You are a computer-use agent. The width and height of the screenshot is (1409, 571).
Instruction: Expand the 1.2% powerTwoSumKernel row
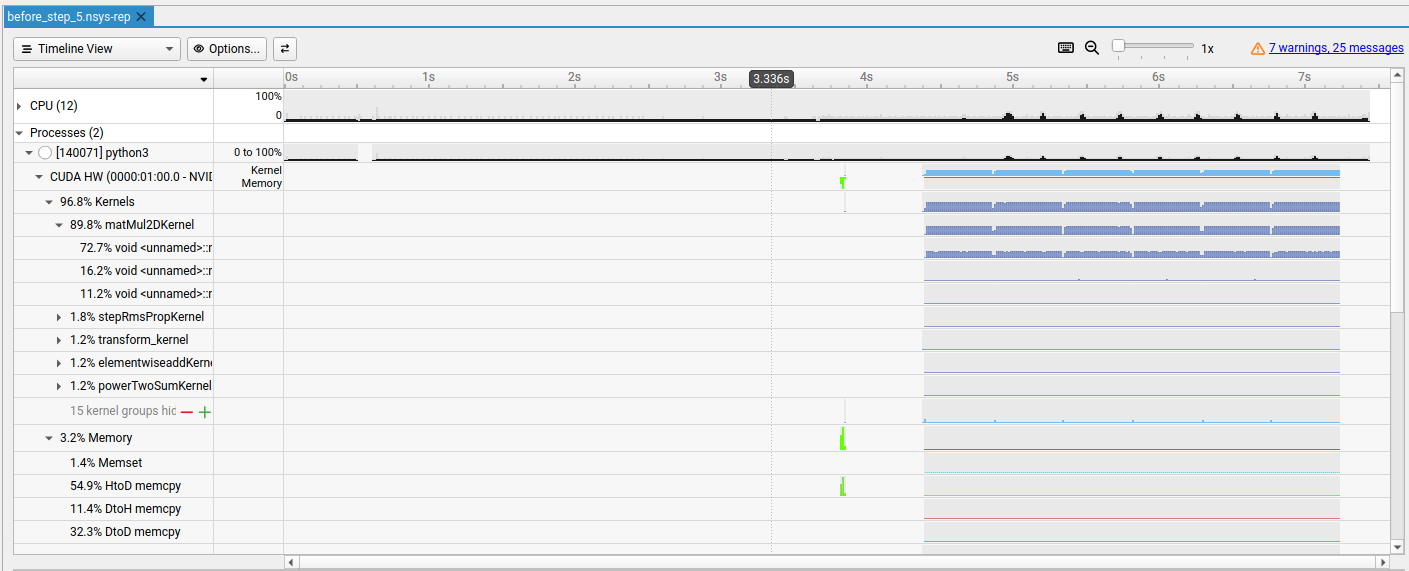59,386
